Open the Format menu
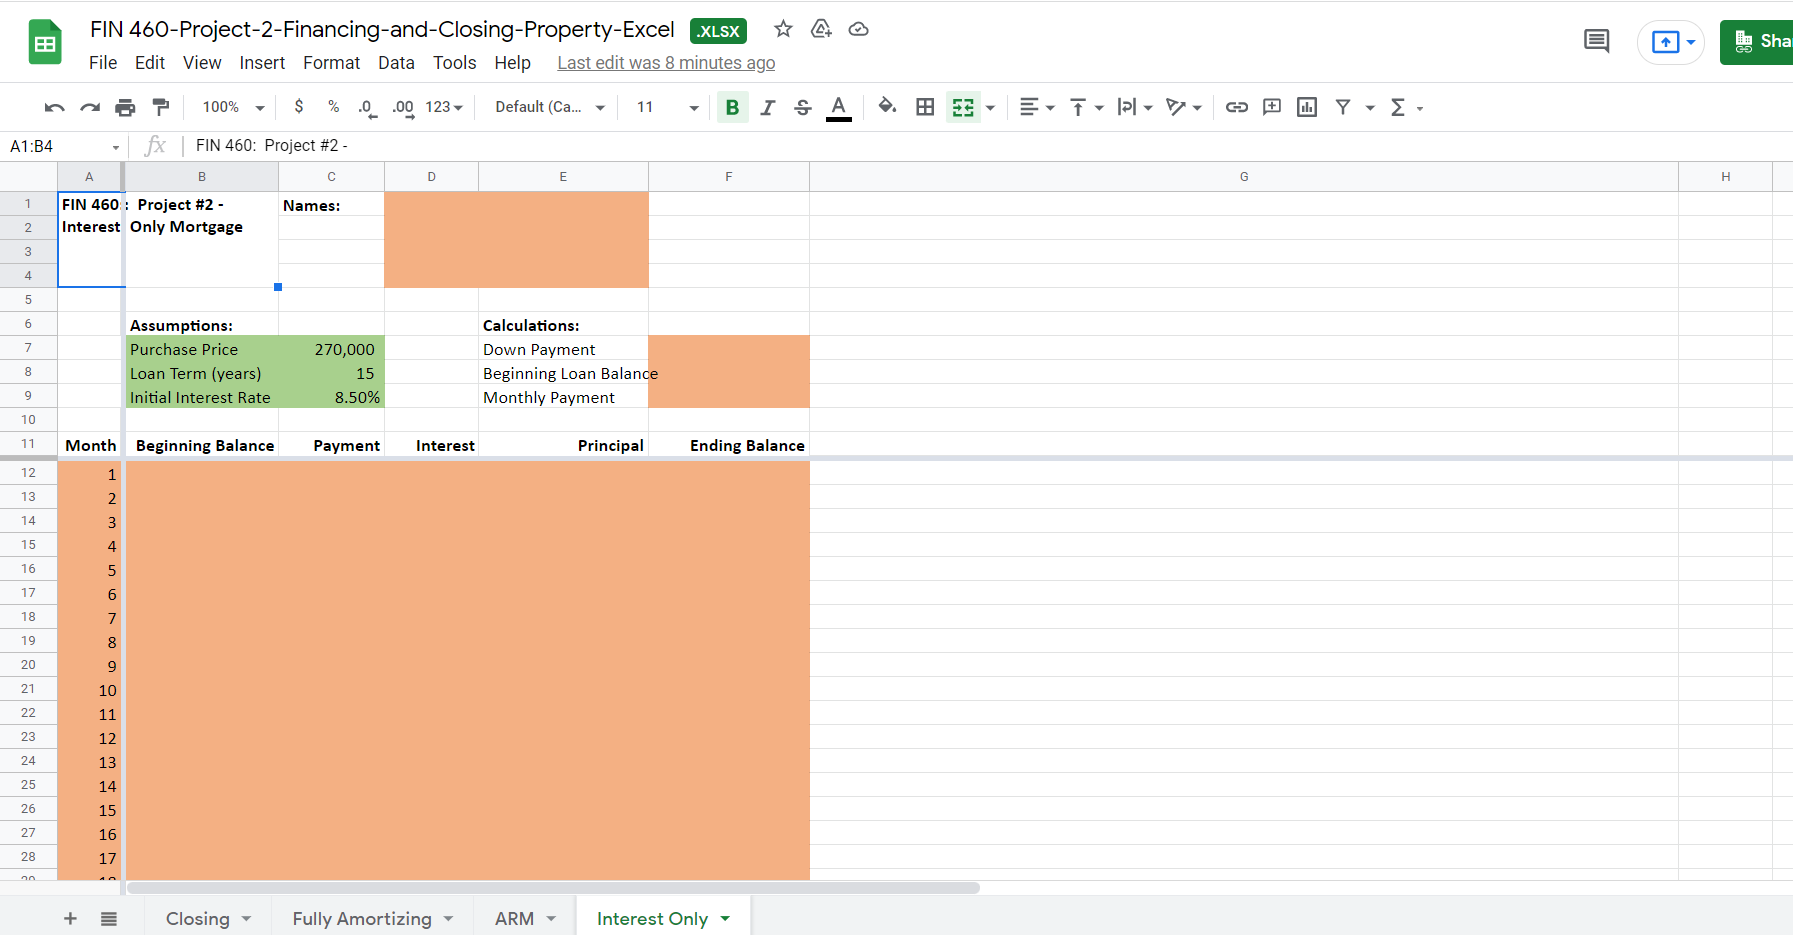Image resolution: width=1793 pixels, height=935 pixels. click(331, 62)
